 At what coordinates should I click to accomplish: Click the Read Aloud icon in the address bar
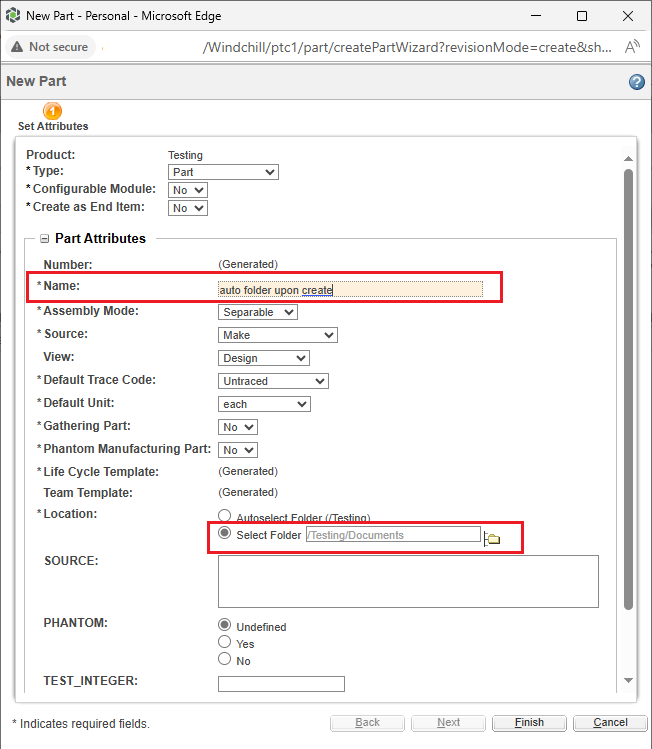(632, 47)
